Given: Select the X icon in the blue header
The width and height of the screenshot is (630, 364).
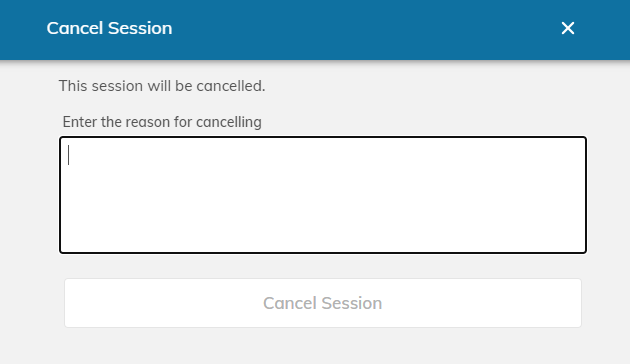Looking at the screenshot, I should [568, 28].
